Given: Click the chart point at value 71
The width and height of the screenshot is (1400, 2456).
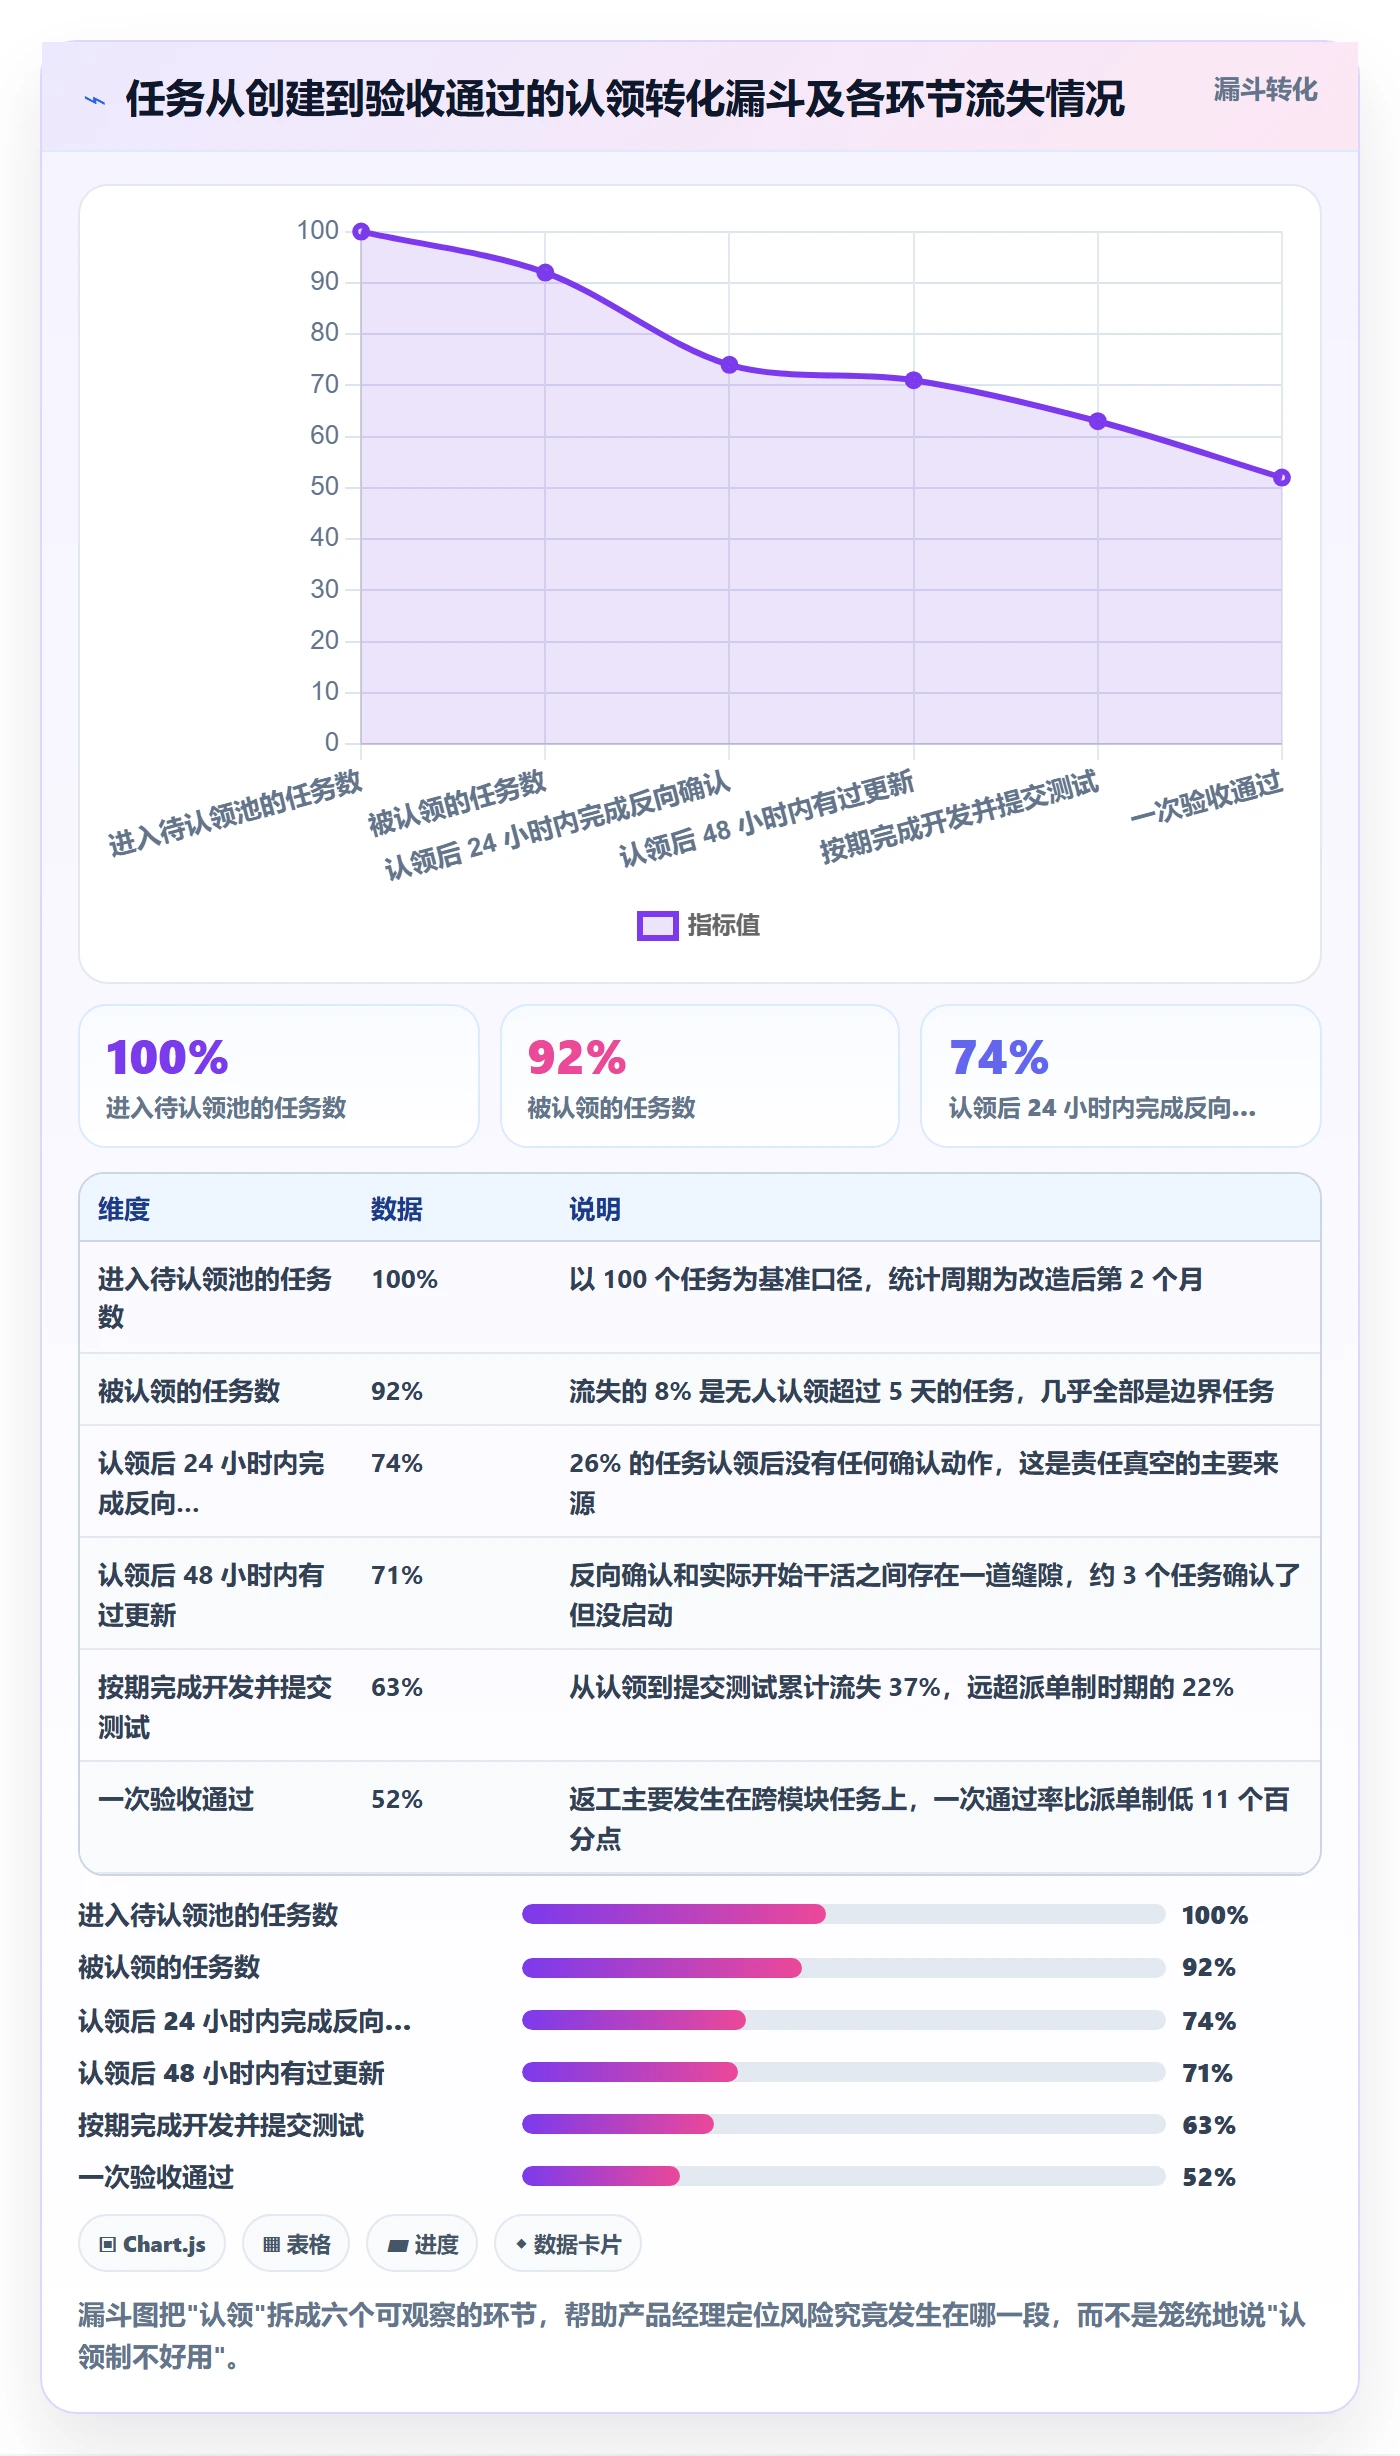Looking at the screenshot, I should (914, 380).
